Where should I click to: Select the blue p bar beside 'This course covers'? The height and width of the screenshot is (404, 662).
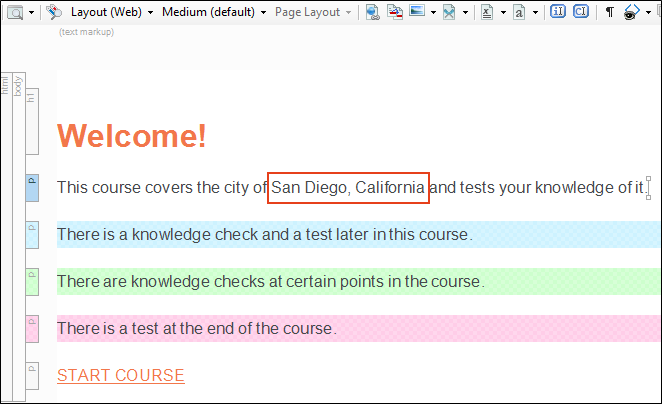[x=32, y=188]
